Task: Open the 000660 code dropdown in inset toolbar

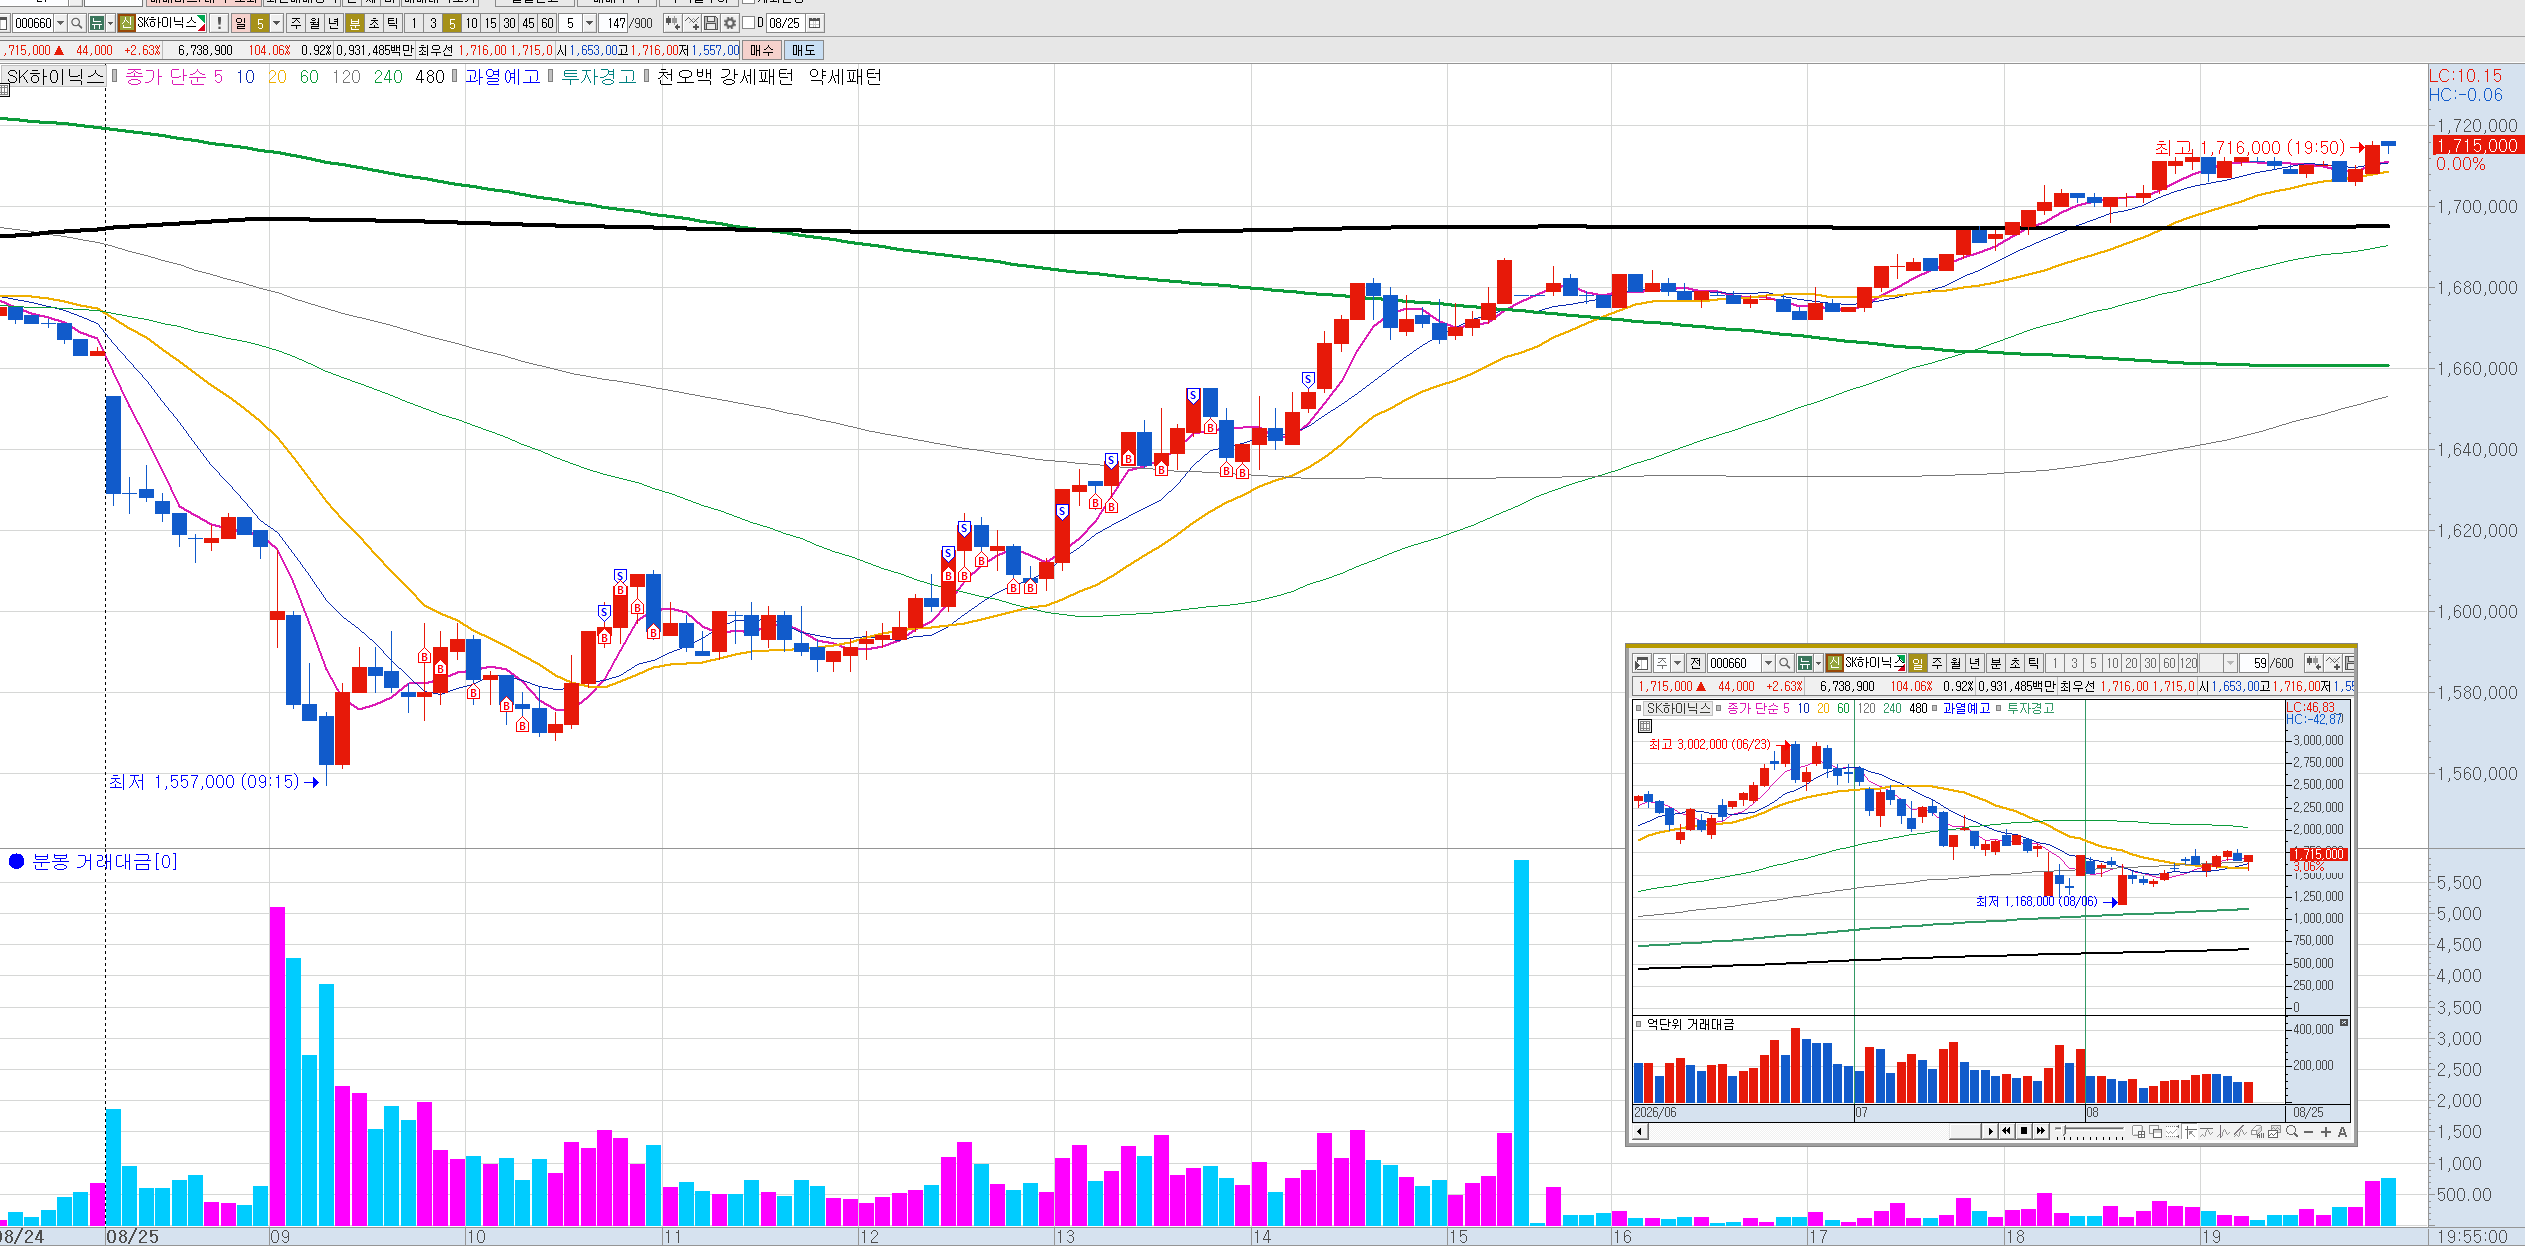Action: [x=1768, y=663]
